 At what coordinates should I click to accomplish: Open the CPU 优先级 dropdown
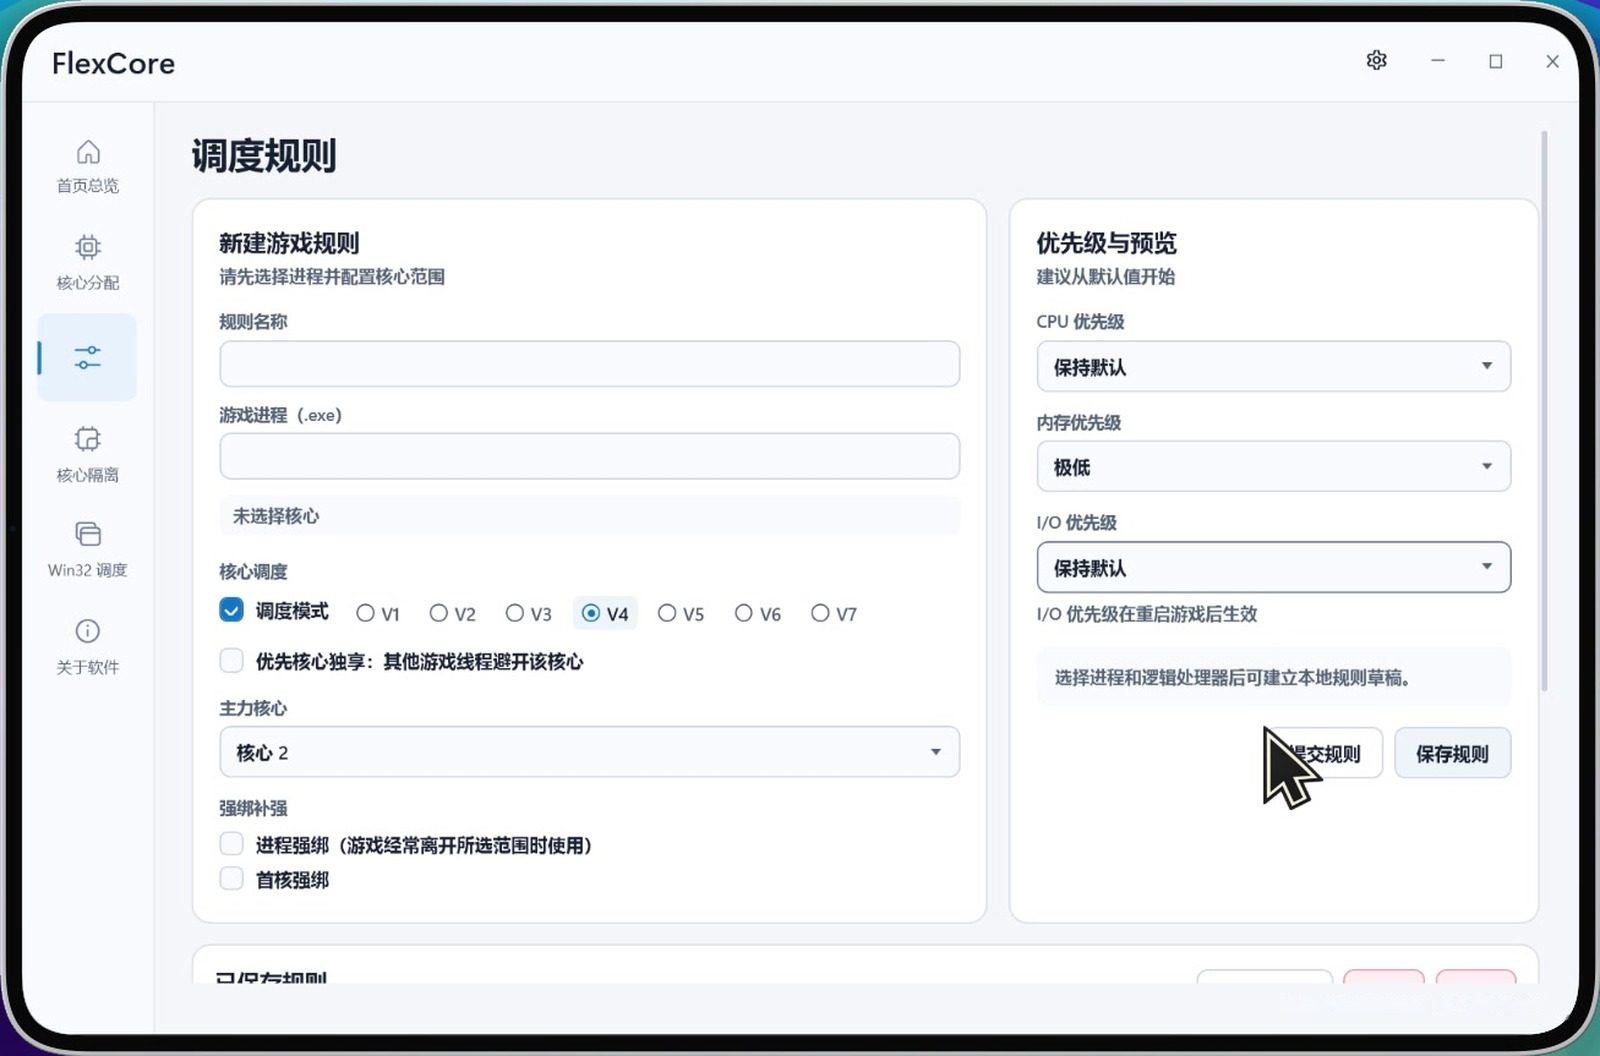coord(1273,367)
